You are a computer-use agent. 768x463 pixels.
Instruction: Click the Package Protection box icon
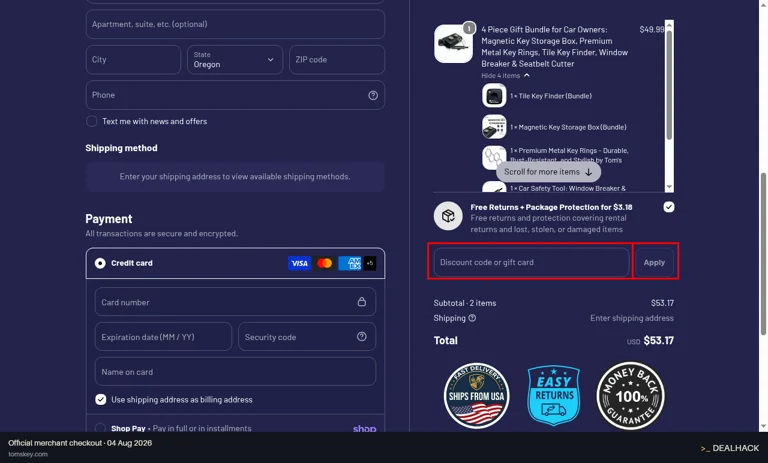pyautogui.click(x=448, y=216)
